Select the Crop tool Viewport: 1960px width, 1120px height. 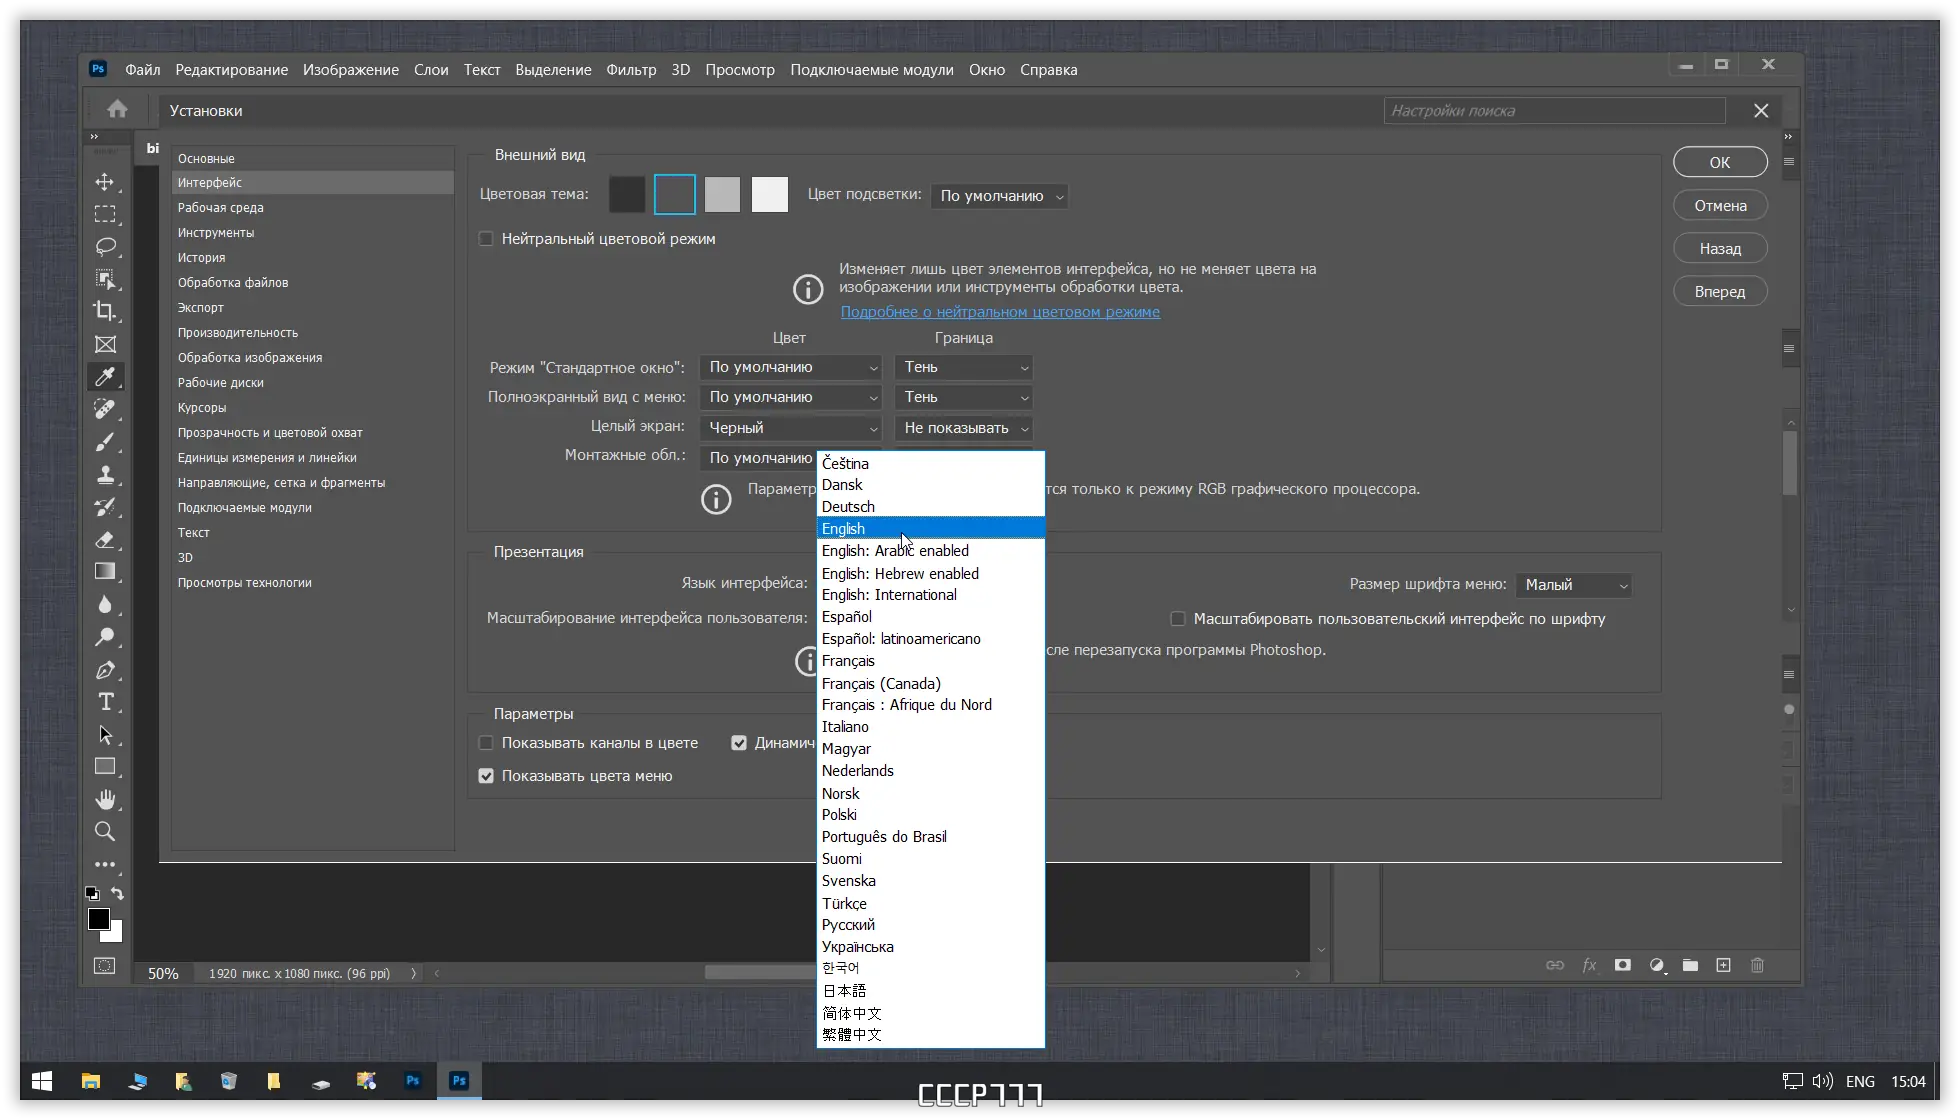(x=105, y=311)
